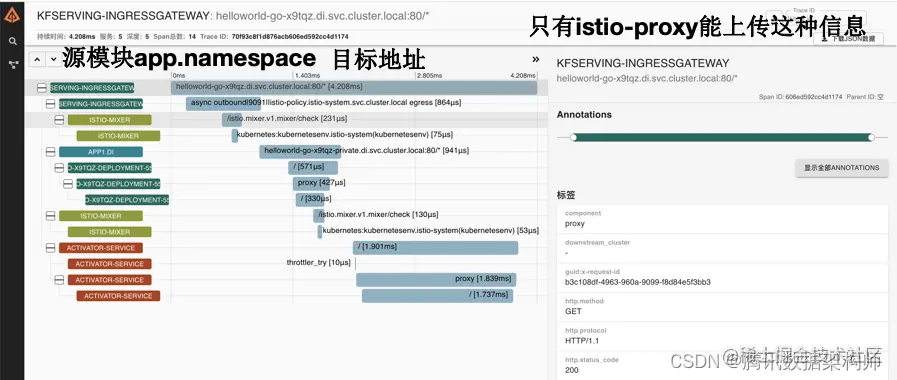The height and width of the screenshot is (380, 897).
Task: Click the http.status_code value 200
Action: click(571, 370)
